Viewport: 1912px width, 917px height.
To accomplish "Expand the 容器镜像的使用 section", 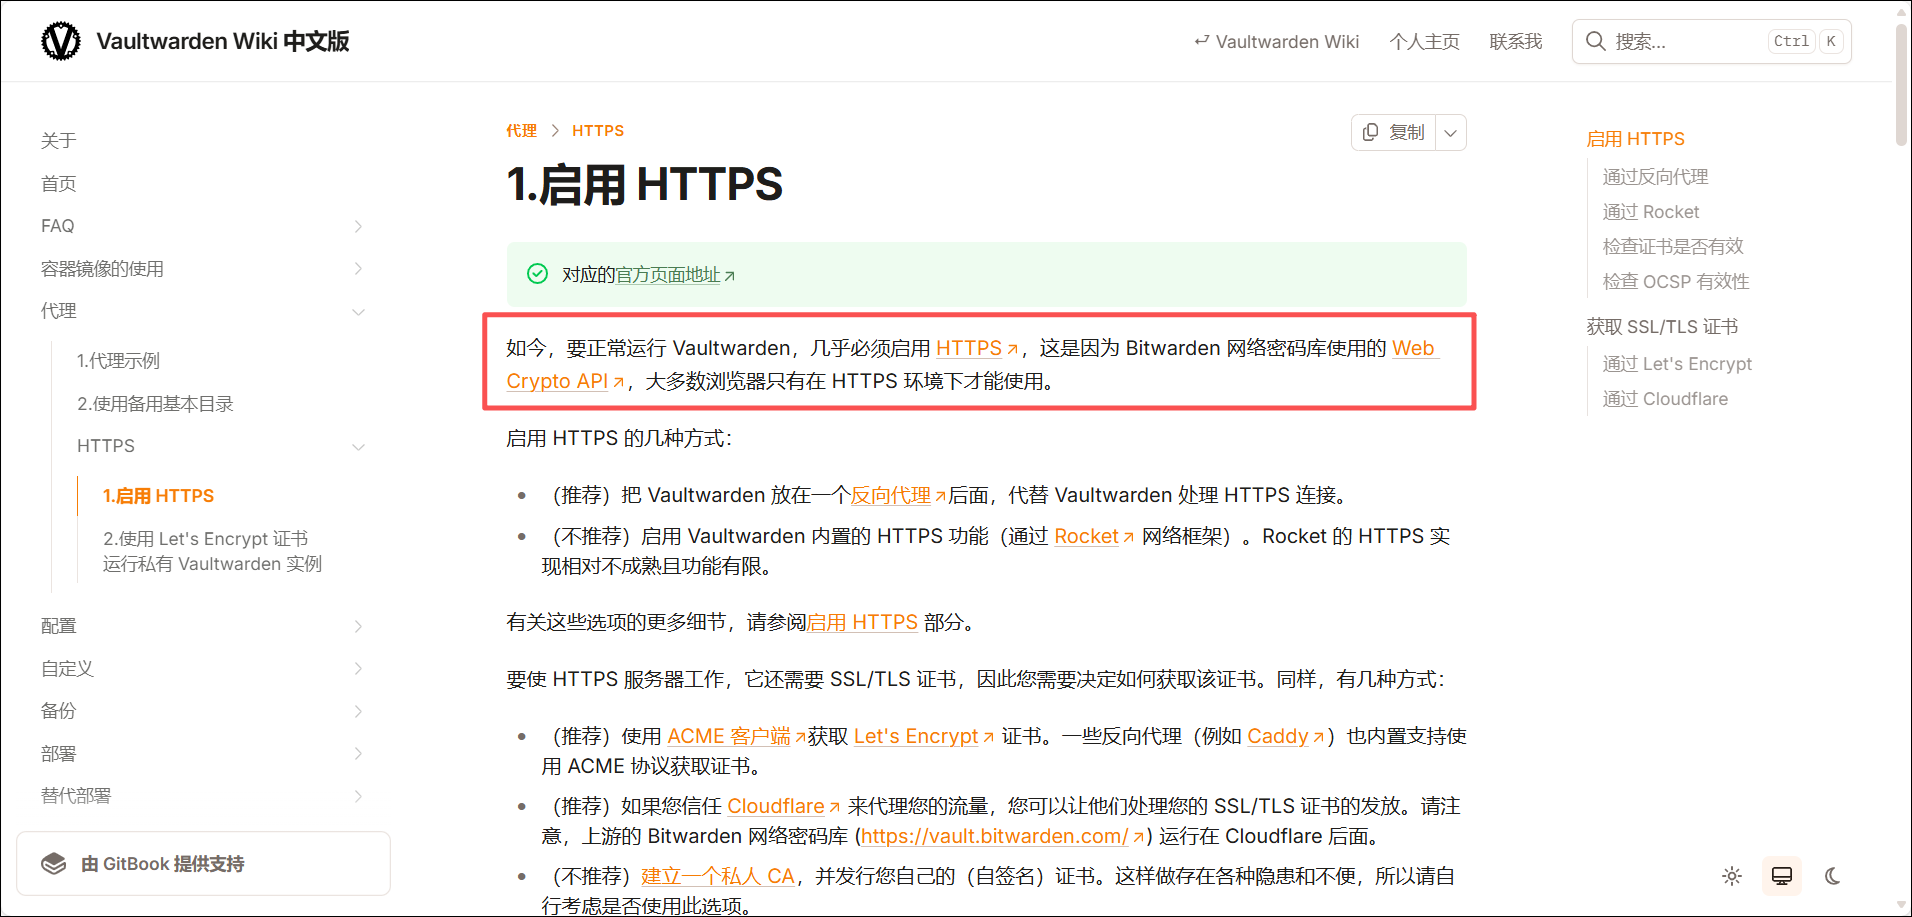I will pyautogui.click(x=358, y=269).
